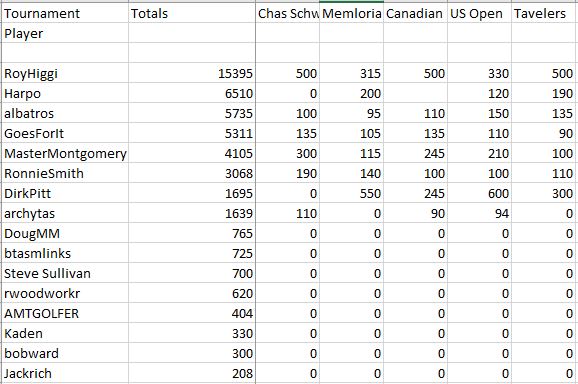
Task: Click the Chas Schw column header cell
Action: 288,14
